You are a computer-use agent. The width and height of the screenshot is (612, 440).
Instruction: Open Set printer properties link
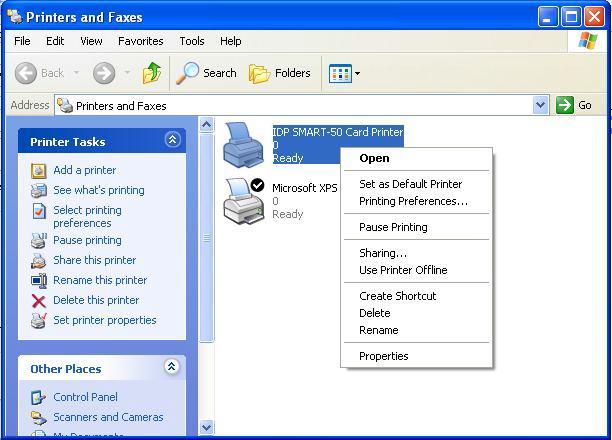pos(105,320)
